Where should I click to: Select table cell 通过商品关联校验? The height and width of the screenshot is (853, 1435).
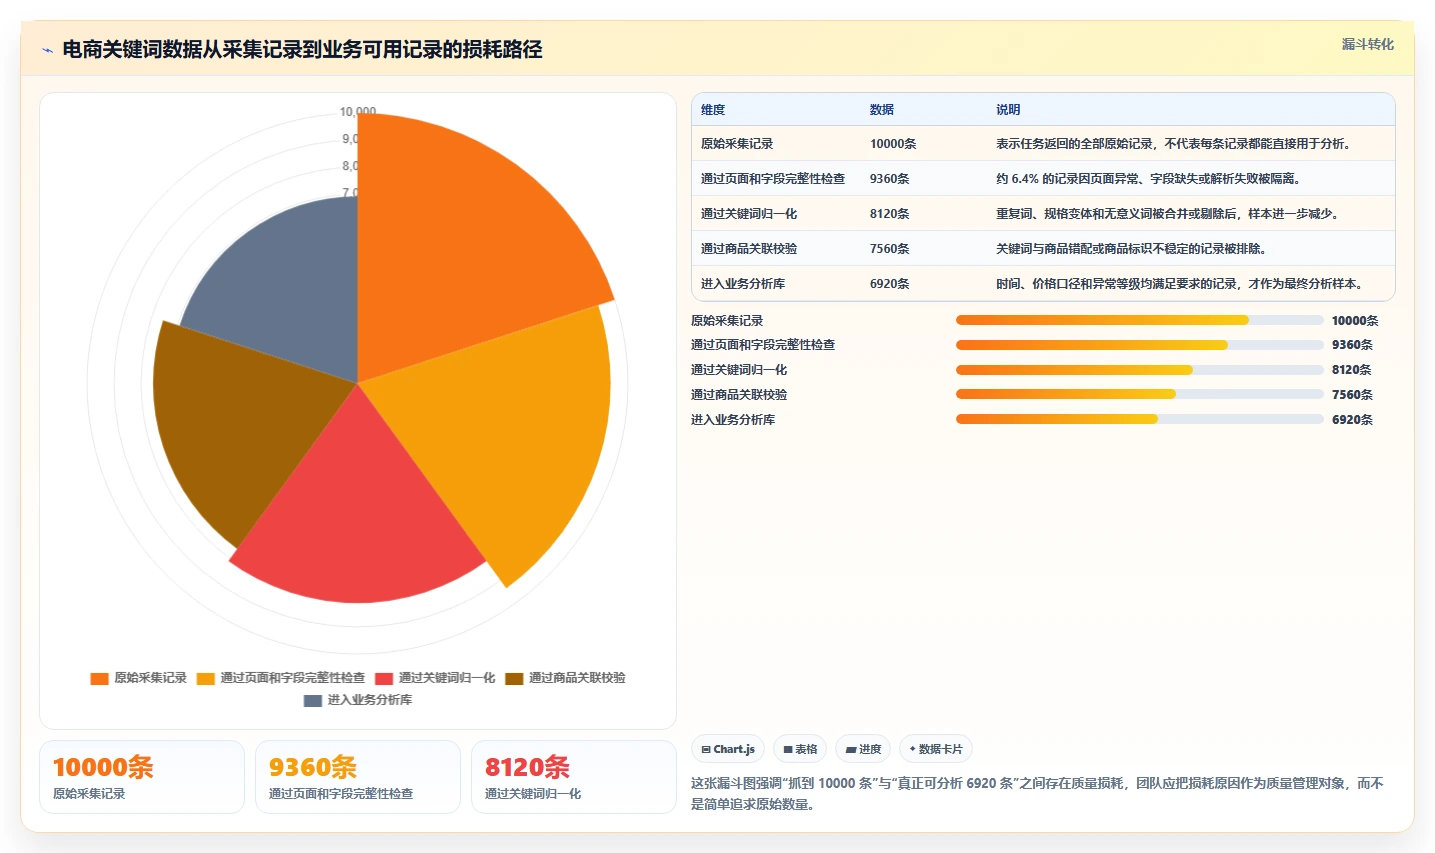point(749,249)
